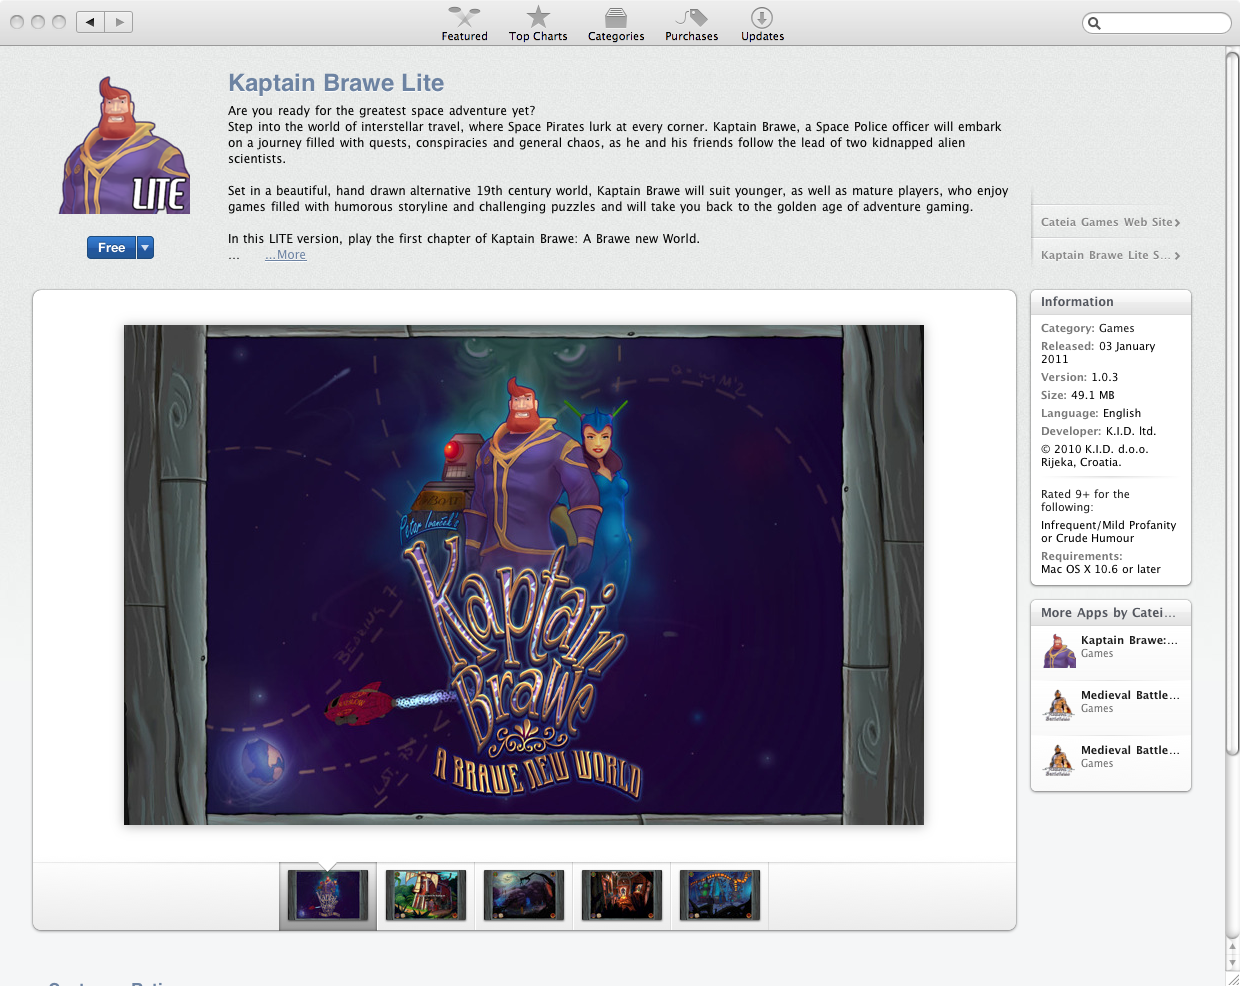Click the Rated 9+ rating text
Viewport: 1240px width, 986px height.
(x=1085, y=500)
